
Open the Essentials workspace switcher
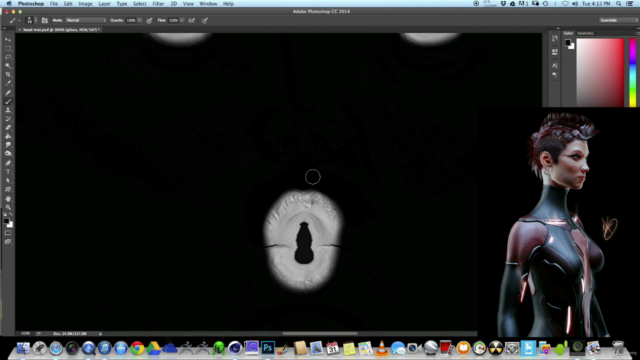click(618, 20)
